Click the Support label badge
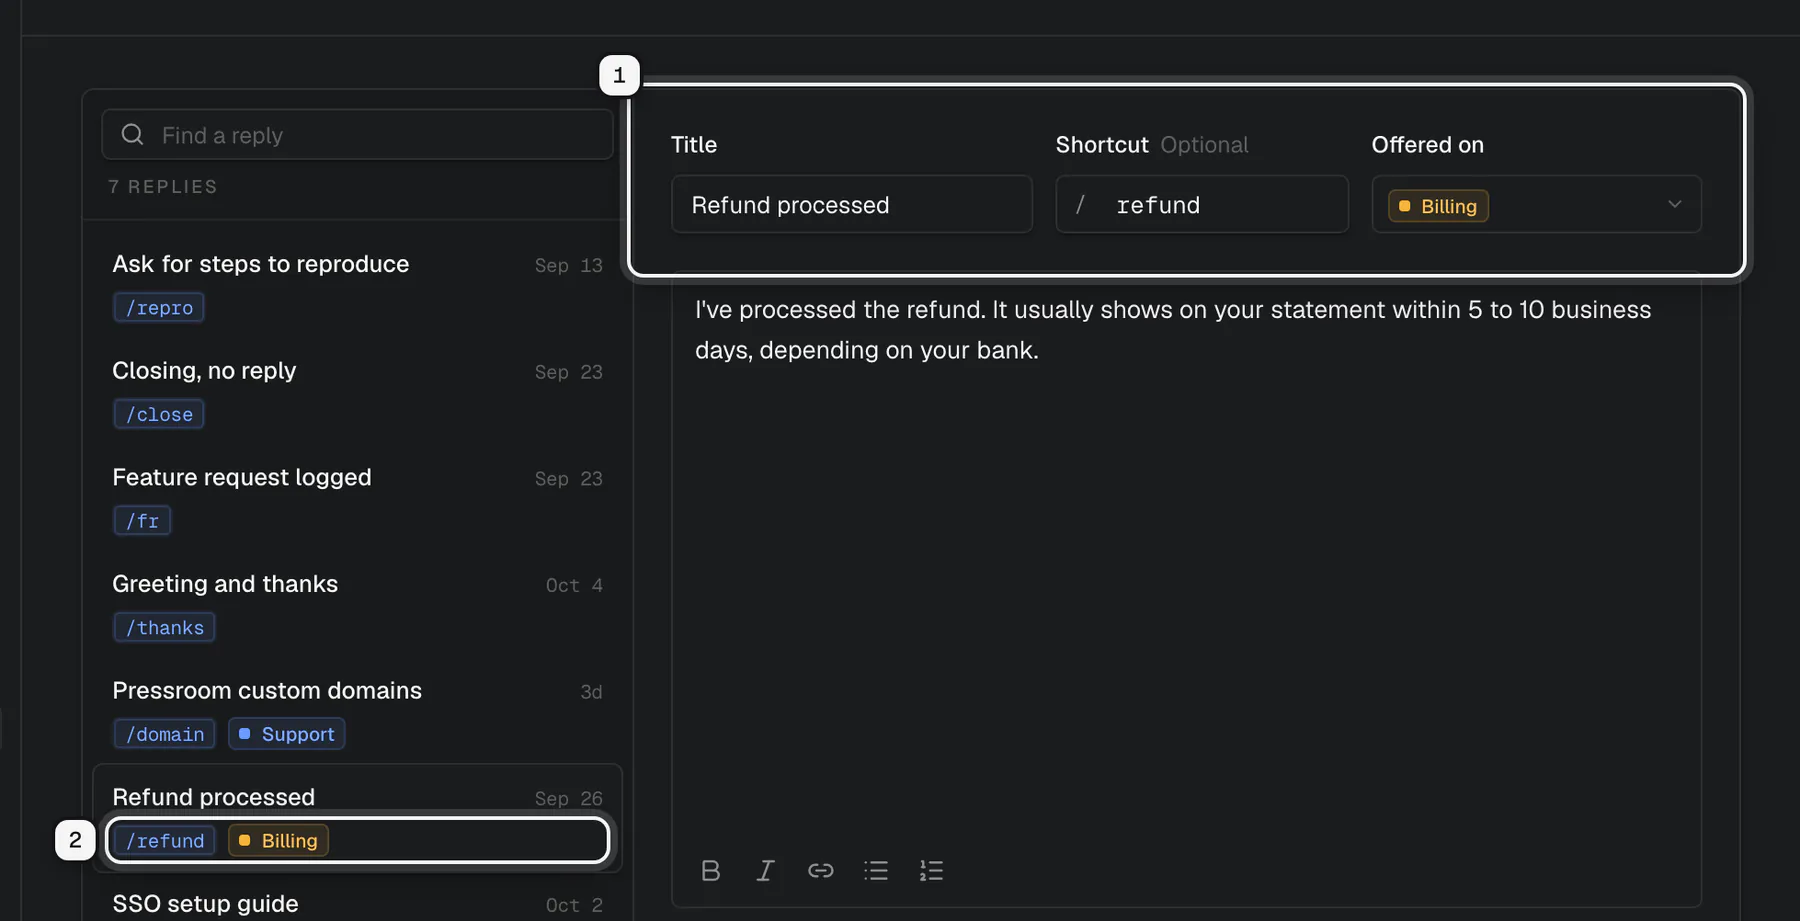This screenshot has height=921, width=1800. tap(287, 734)
